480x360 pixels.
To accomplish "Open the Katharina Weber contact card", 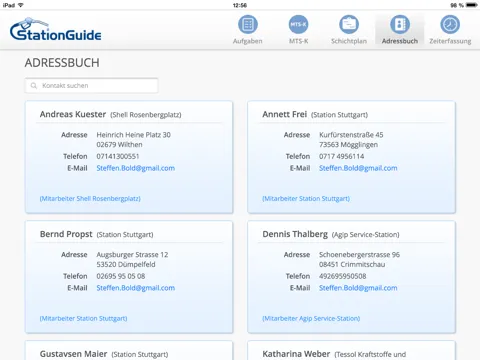I will click(351, 350).
